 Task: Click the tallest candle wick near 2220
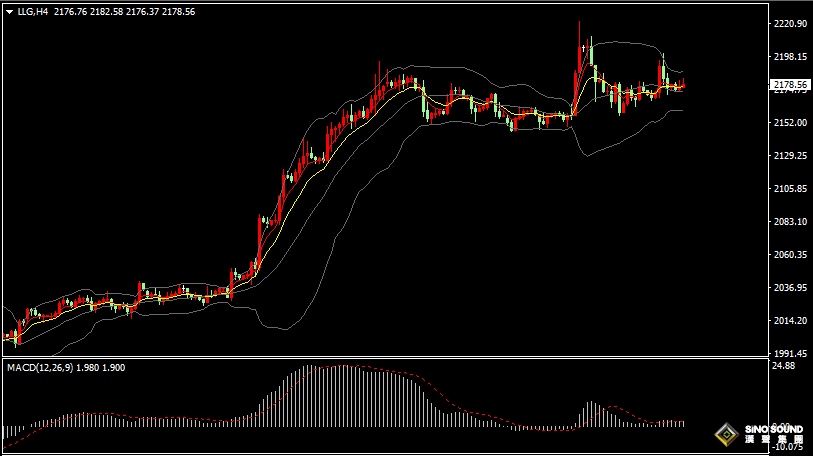pyautogui.click(x=579, y=30)
